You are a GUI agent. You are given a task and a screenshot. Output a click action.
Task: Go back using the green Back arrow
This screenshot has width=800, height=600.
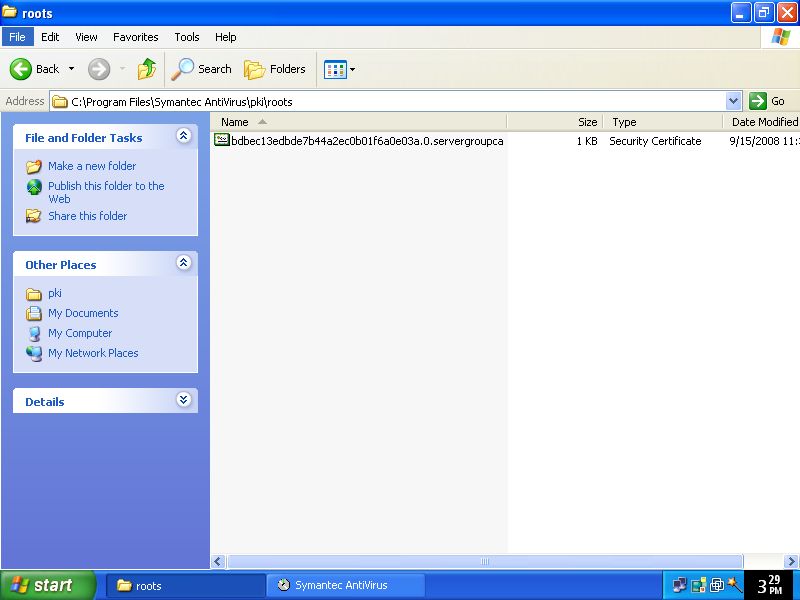(x=21, y=69)
